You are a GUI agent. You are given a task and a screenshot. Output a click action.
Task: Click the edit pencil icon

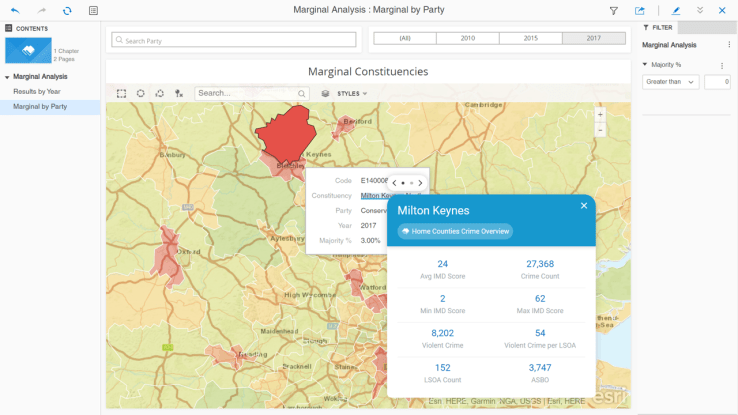[x=676, y=10]
